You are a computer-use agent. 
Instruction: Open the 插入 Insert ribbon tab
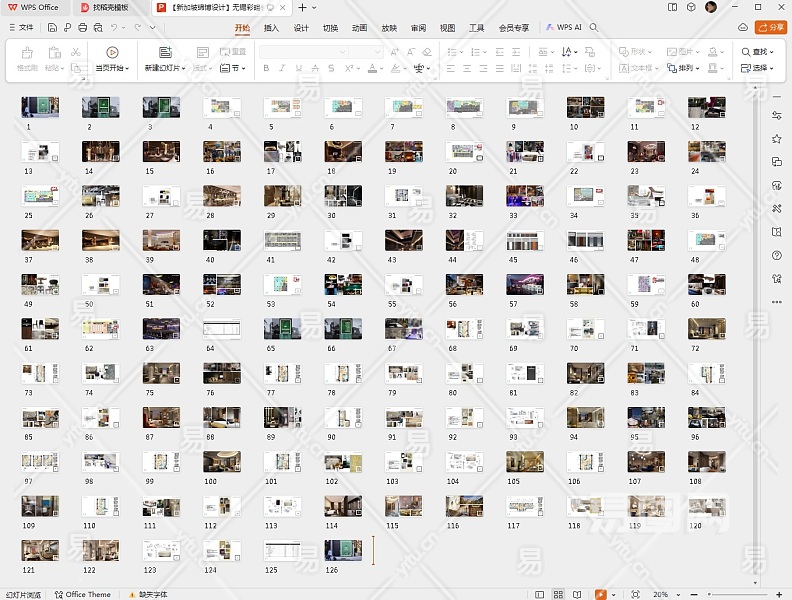271,28
